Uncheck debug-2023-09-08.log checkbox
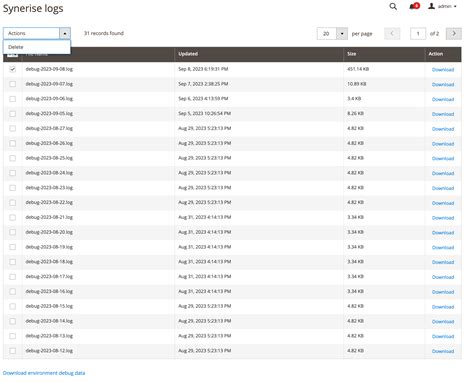Viewport: 474px width, 382px height. [13, 69]
